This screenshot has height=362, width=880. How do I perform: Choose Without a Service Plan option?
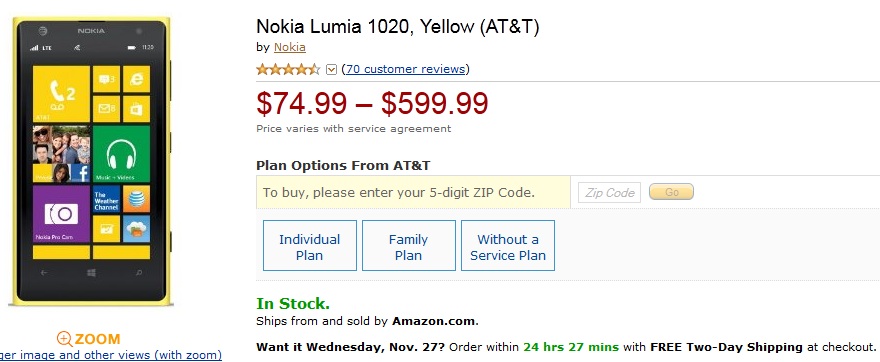coord(508,246)
